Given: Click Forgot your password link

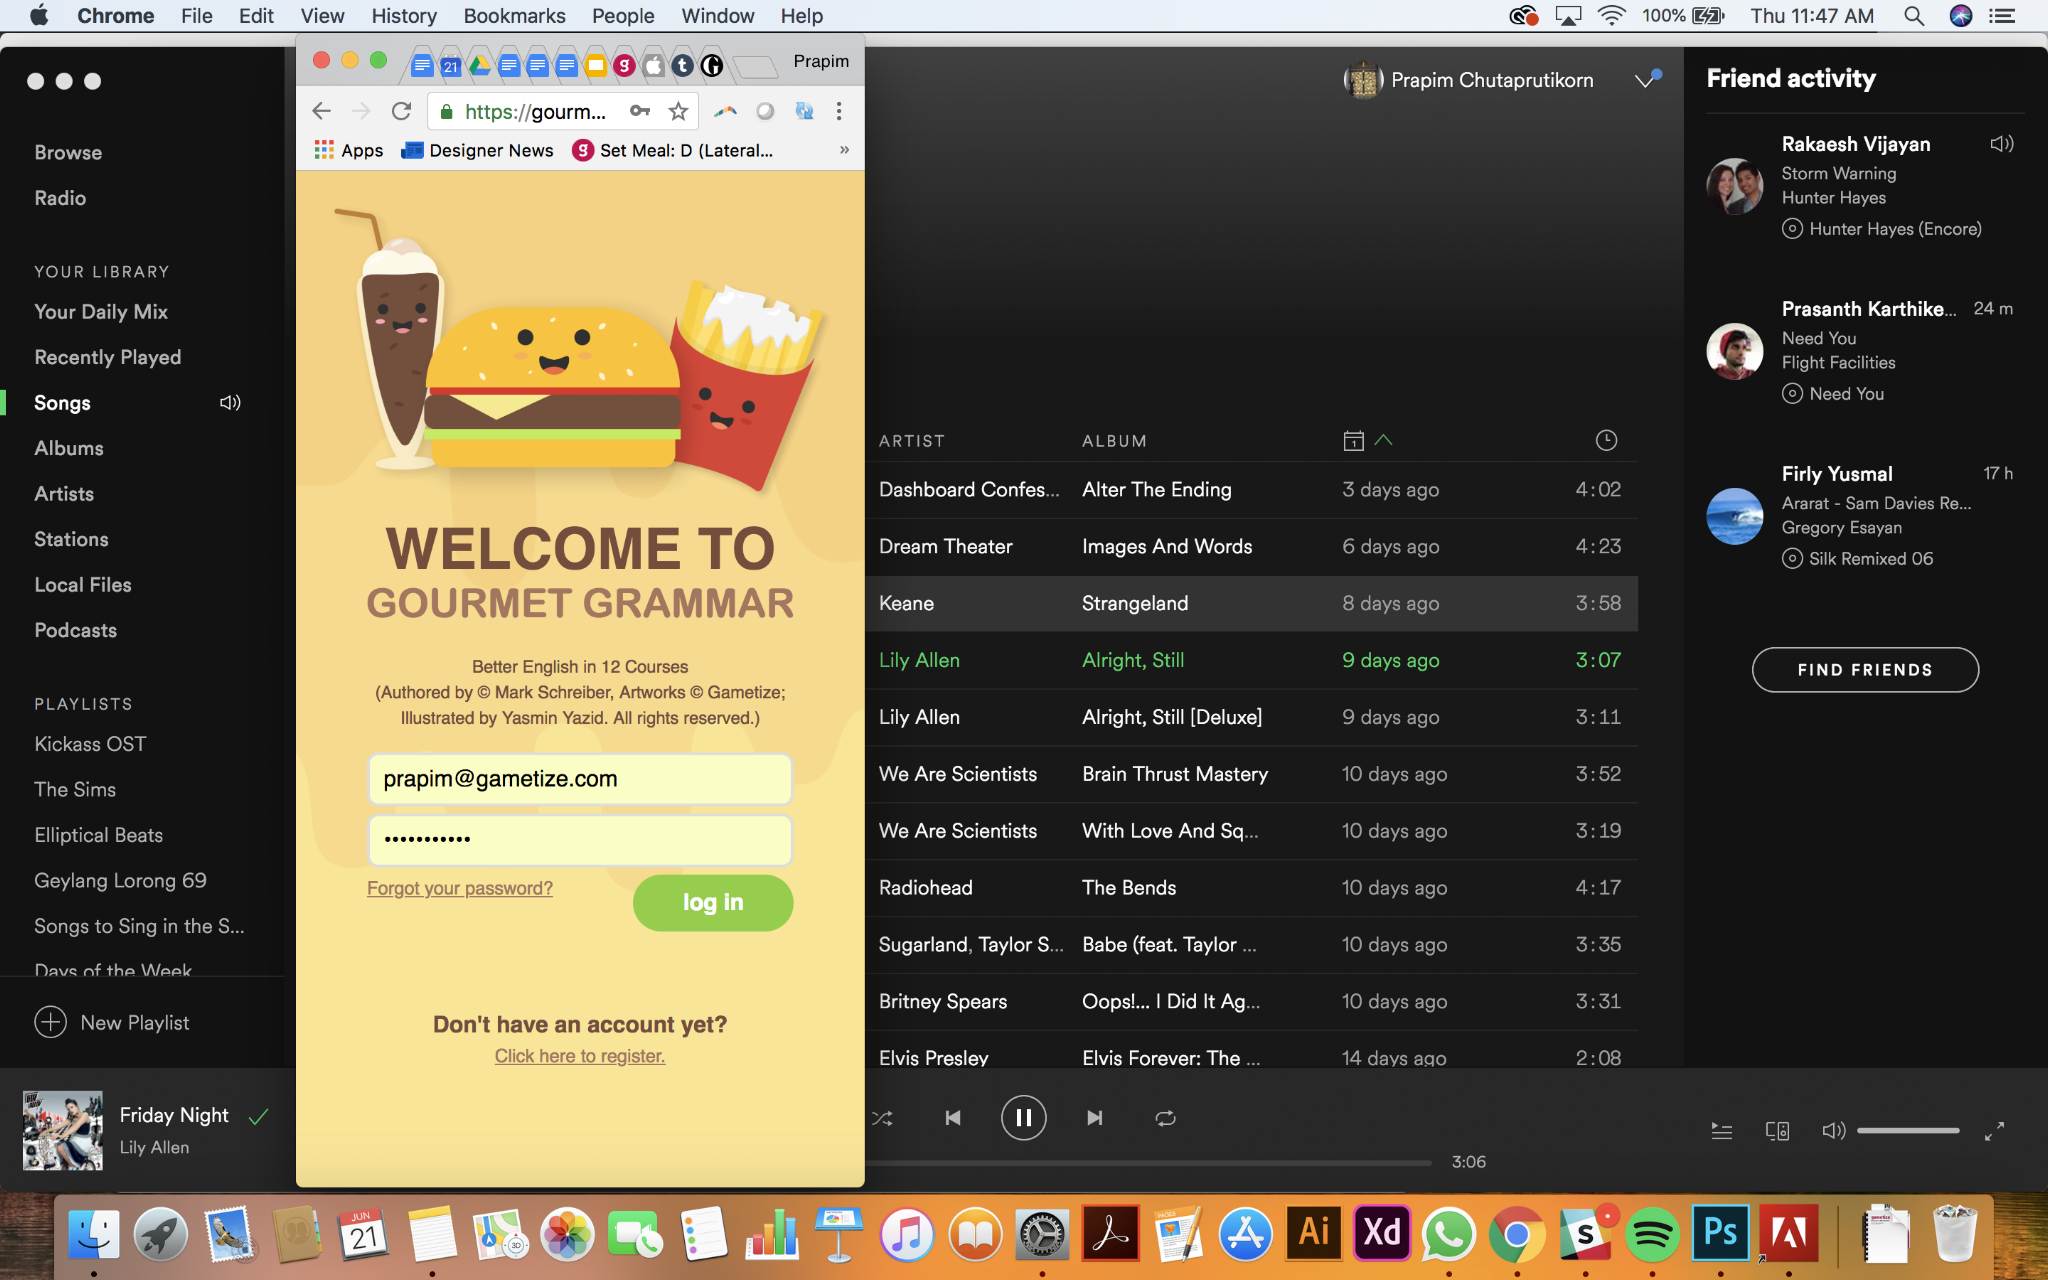Looking at the screenshot, I should 460,888.
